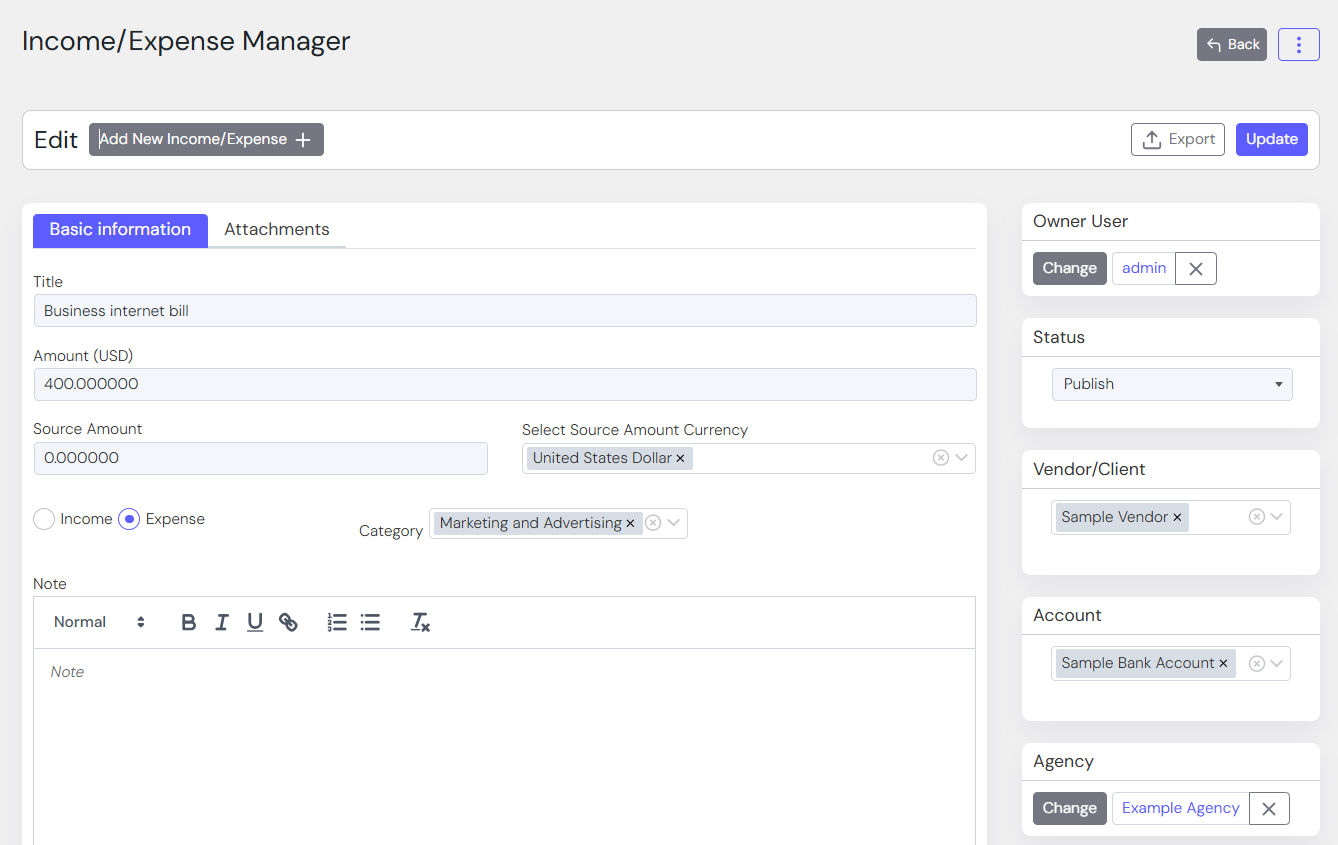This screenshot has width=1338, height=845.
Task: Switch to the Attachments tab
Action: 276,230
